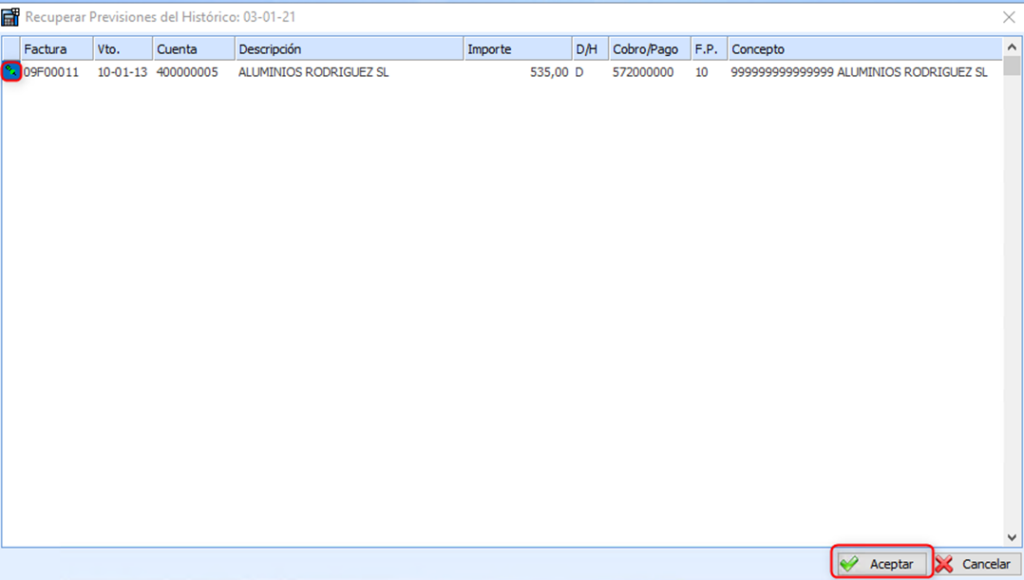Click the calculator app icon in title bar
The height and width of the screenshot is (580, 1024).
pyautogui.click(x=11, y=17)
